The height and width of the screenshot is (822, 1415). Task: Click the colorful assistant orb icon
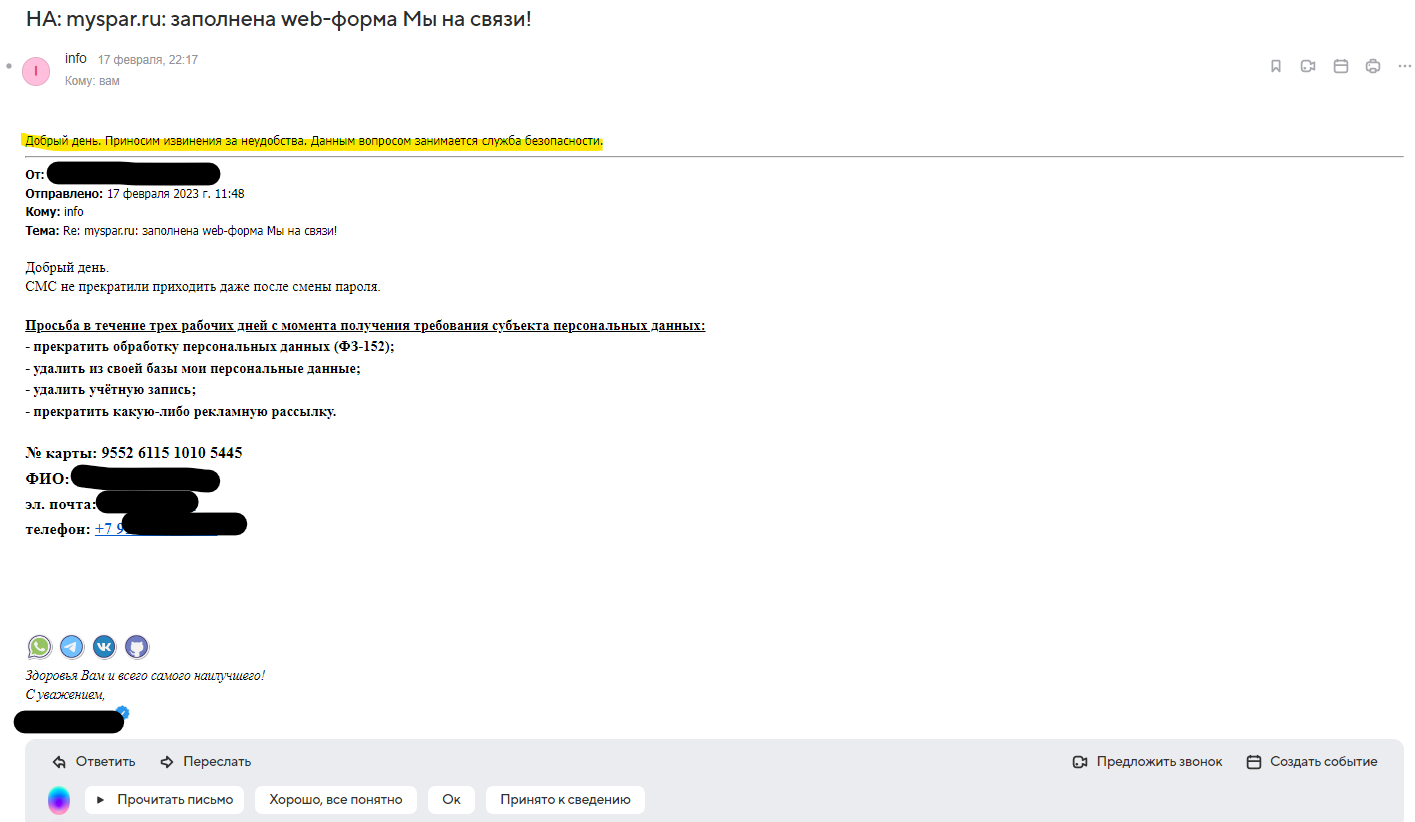(59, 800)
